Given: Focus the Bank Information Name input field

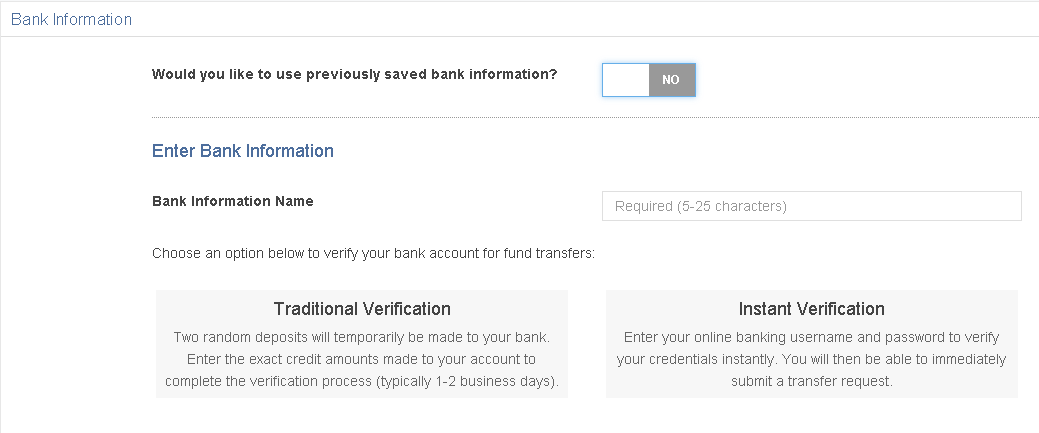Looking at the screenshot, I should (811, 206).
